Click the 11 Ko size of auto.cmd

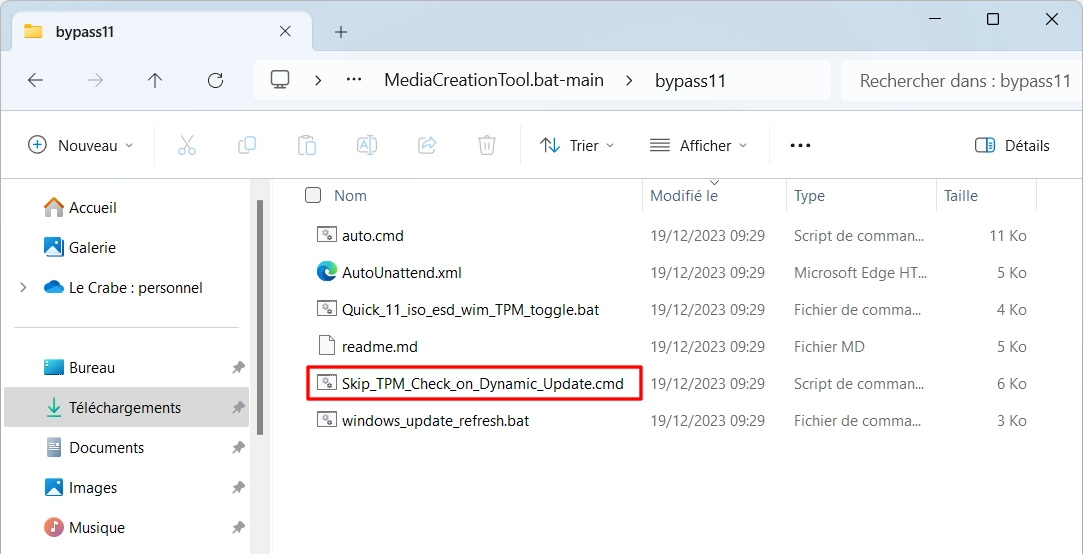pyautogui.click(x=1008, y=236)
